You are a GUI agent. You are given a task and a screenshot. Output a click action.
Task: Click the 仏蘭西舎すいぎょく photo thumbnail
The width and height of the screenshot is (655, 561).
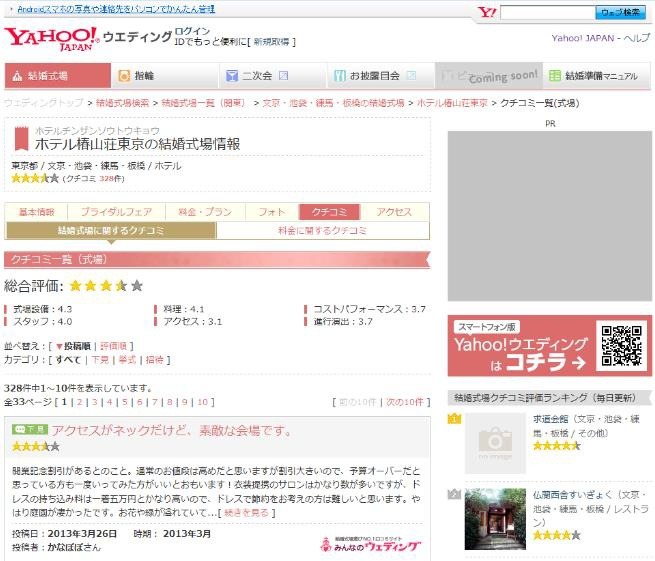click(495, 519)
